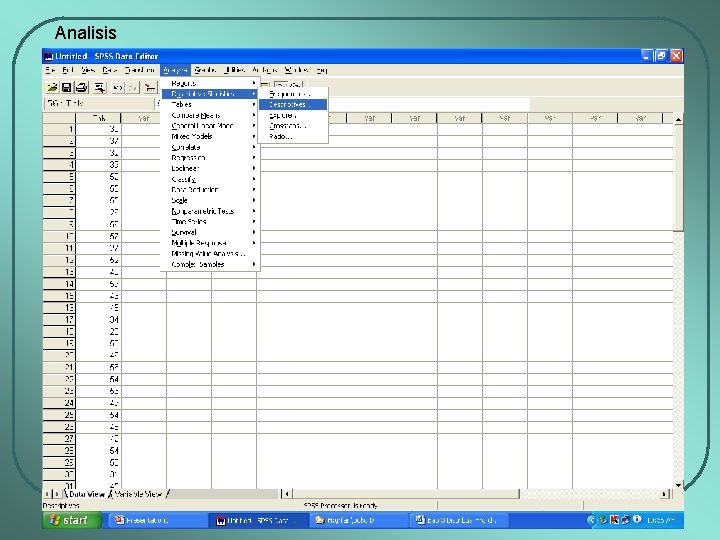Open the folder window taskbar button

click(359, 520)
